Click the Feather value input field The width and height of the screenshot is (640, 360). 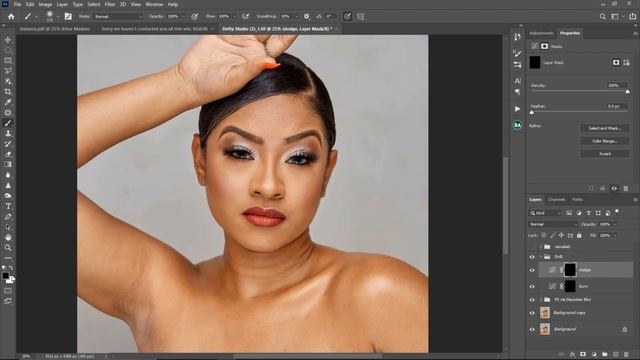point(616,106)
